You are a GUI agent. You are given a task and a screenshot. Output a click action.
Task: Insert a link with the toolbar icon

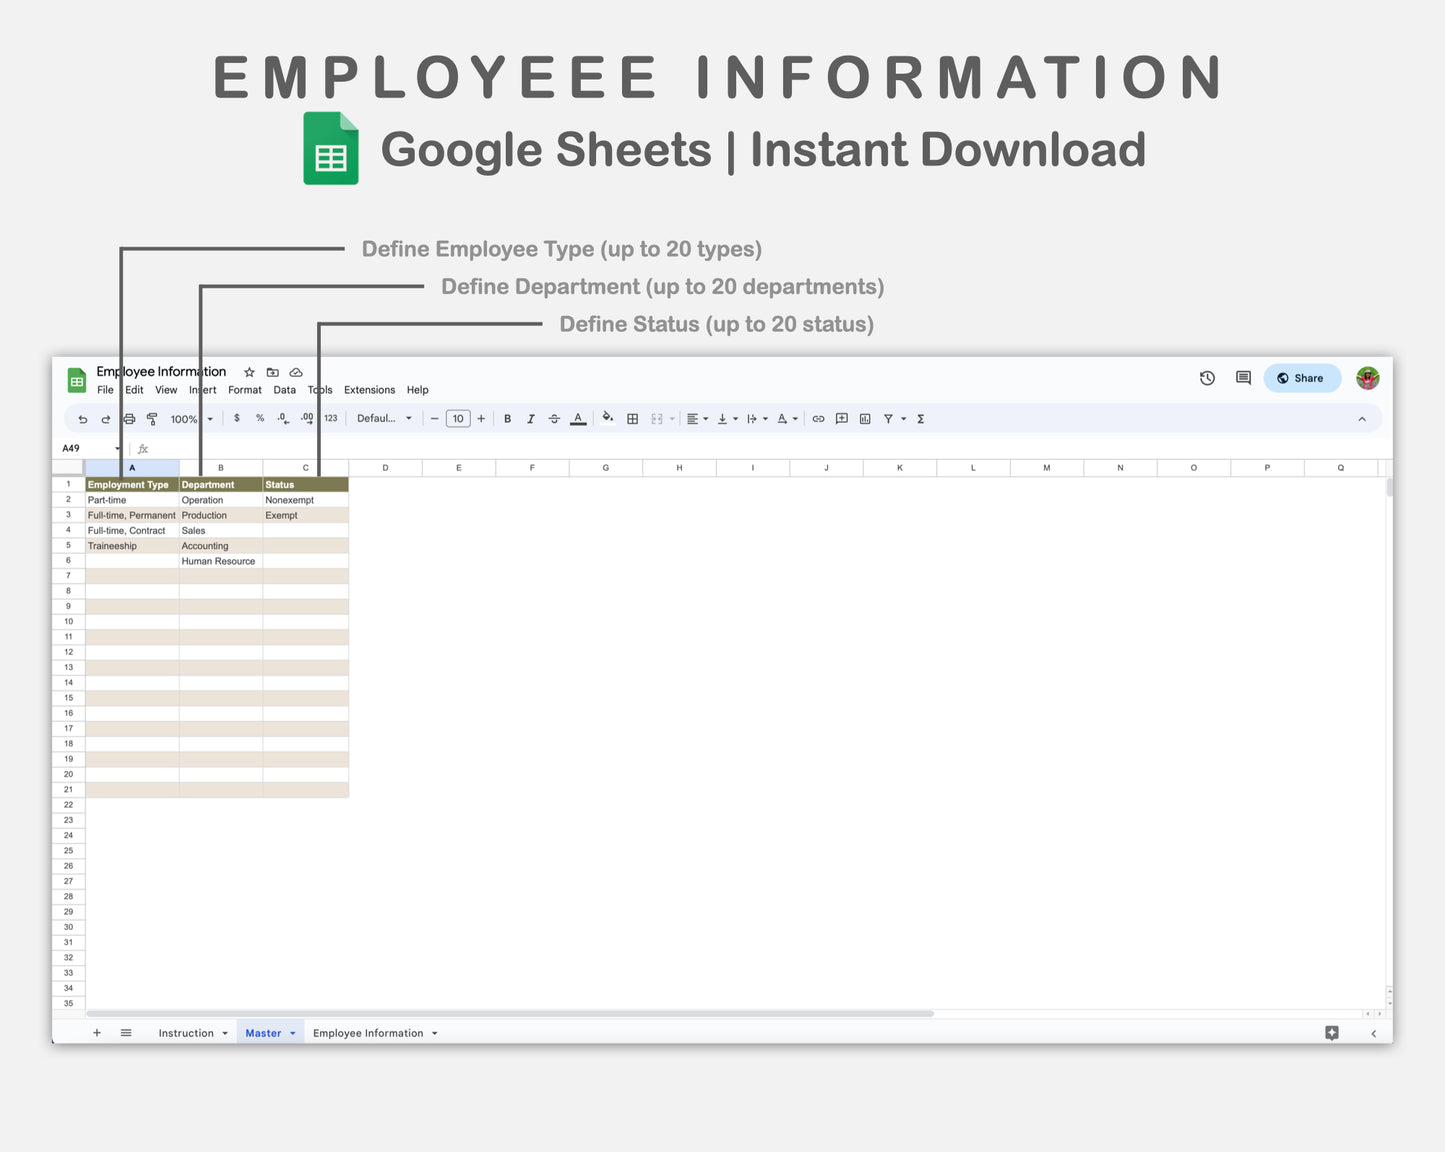818,418
